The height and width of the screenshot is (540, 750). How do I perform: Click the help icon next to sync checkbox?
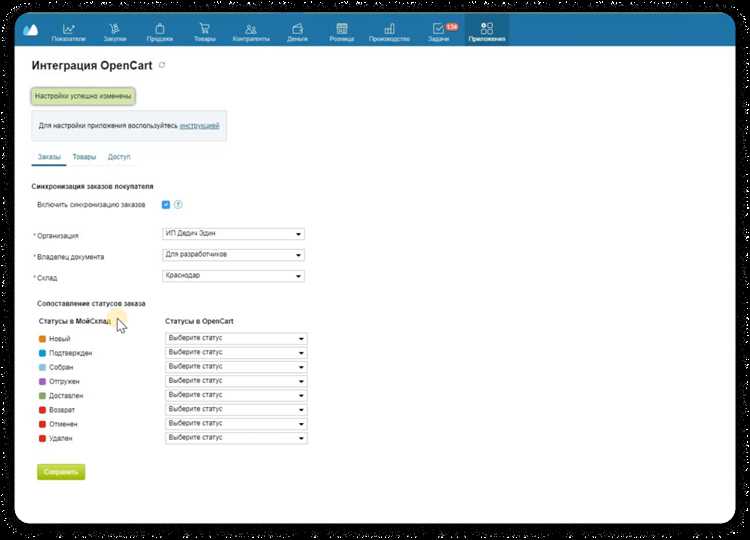pyautogui.click(x=178, y=205)
